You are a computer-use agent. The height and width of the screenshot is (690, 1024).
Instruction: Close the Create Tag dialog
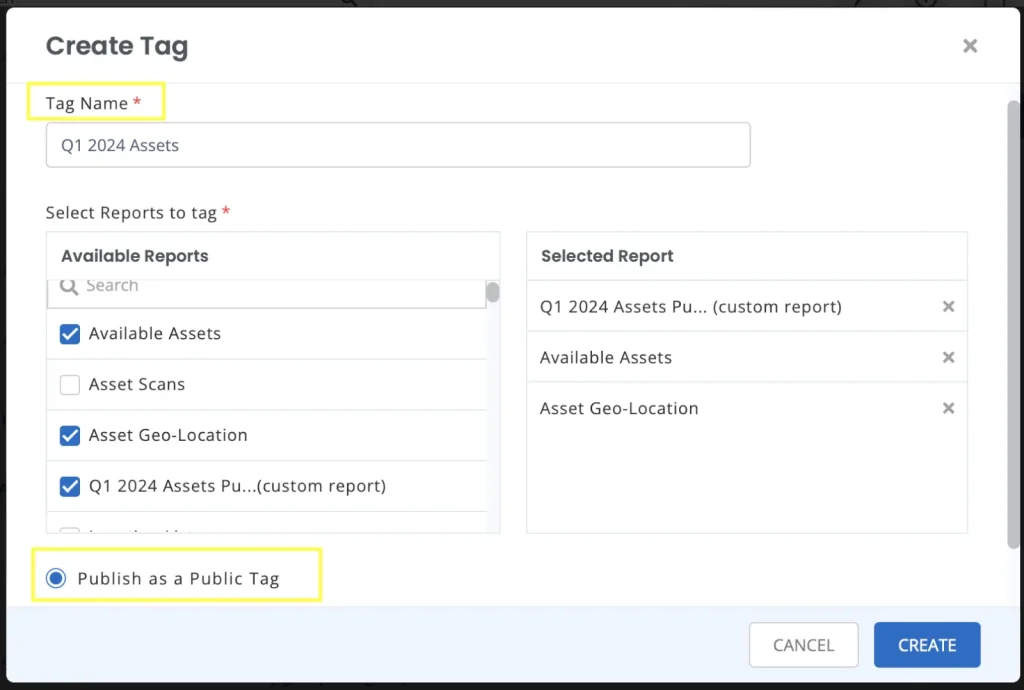(970, 46)
